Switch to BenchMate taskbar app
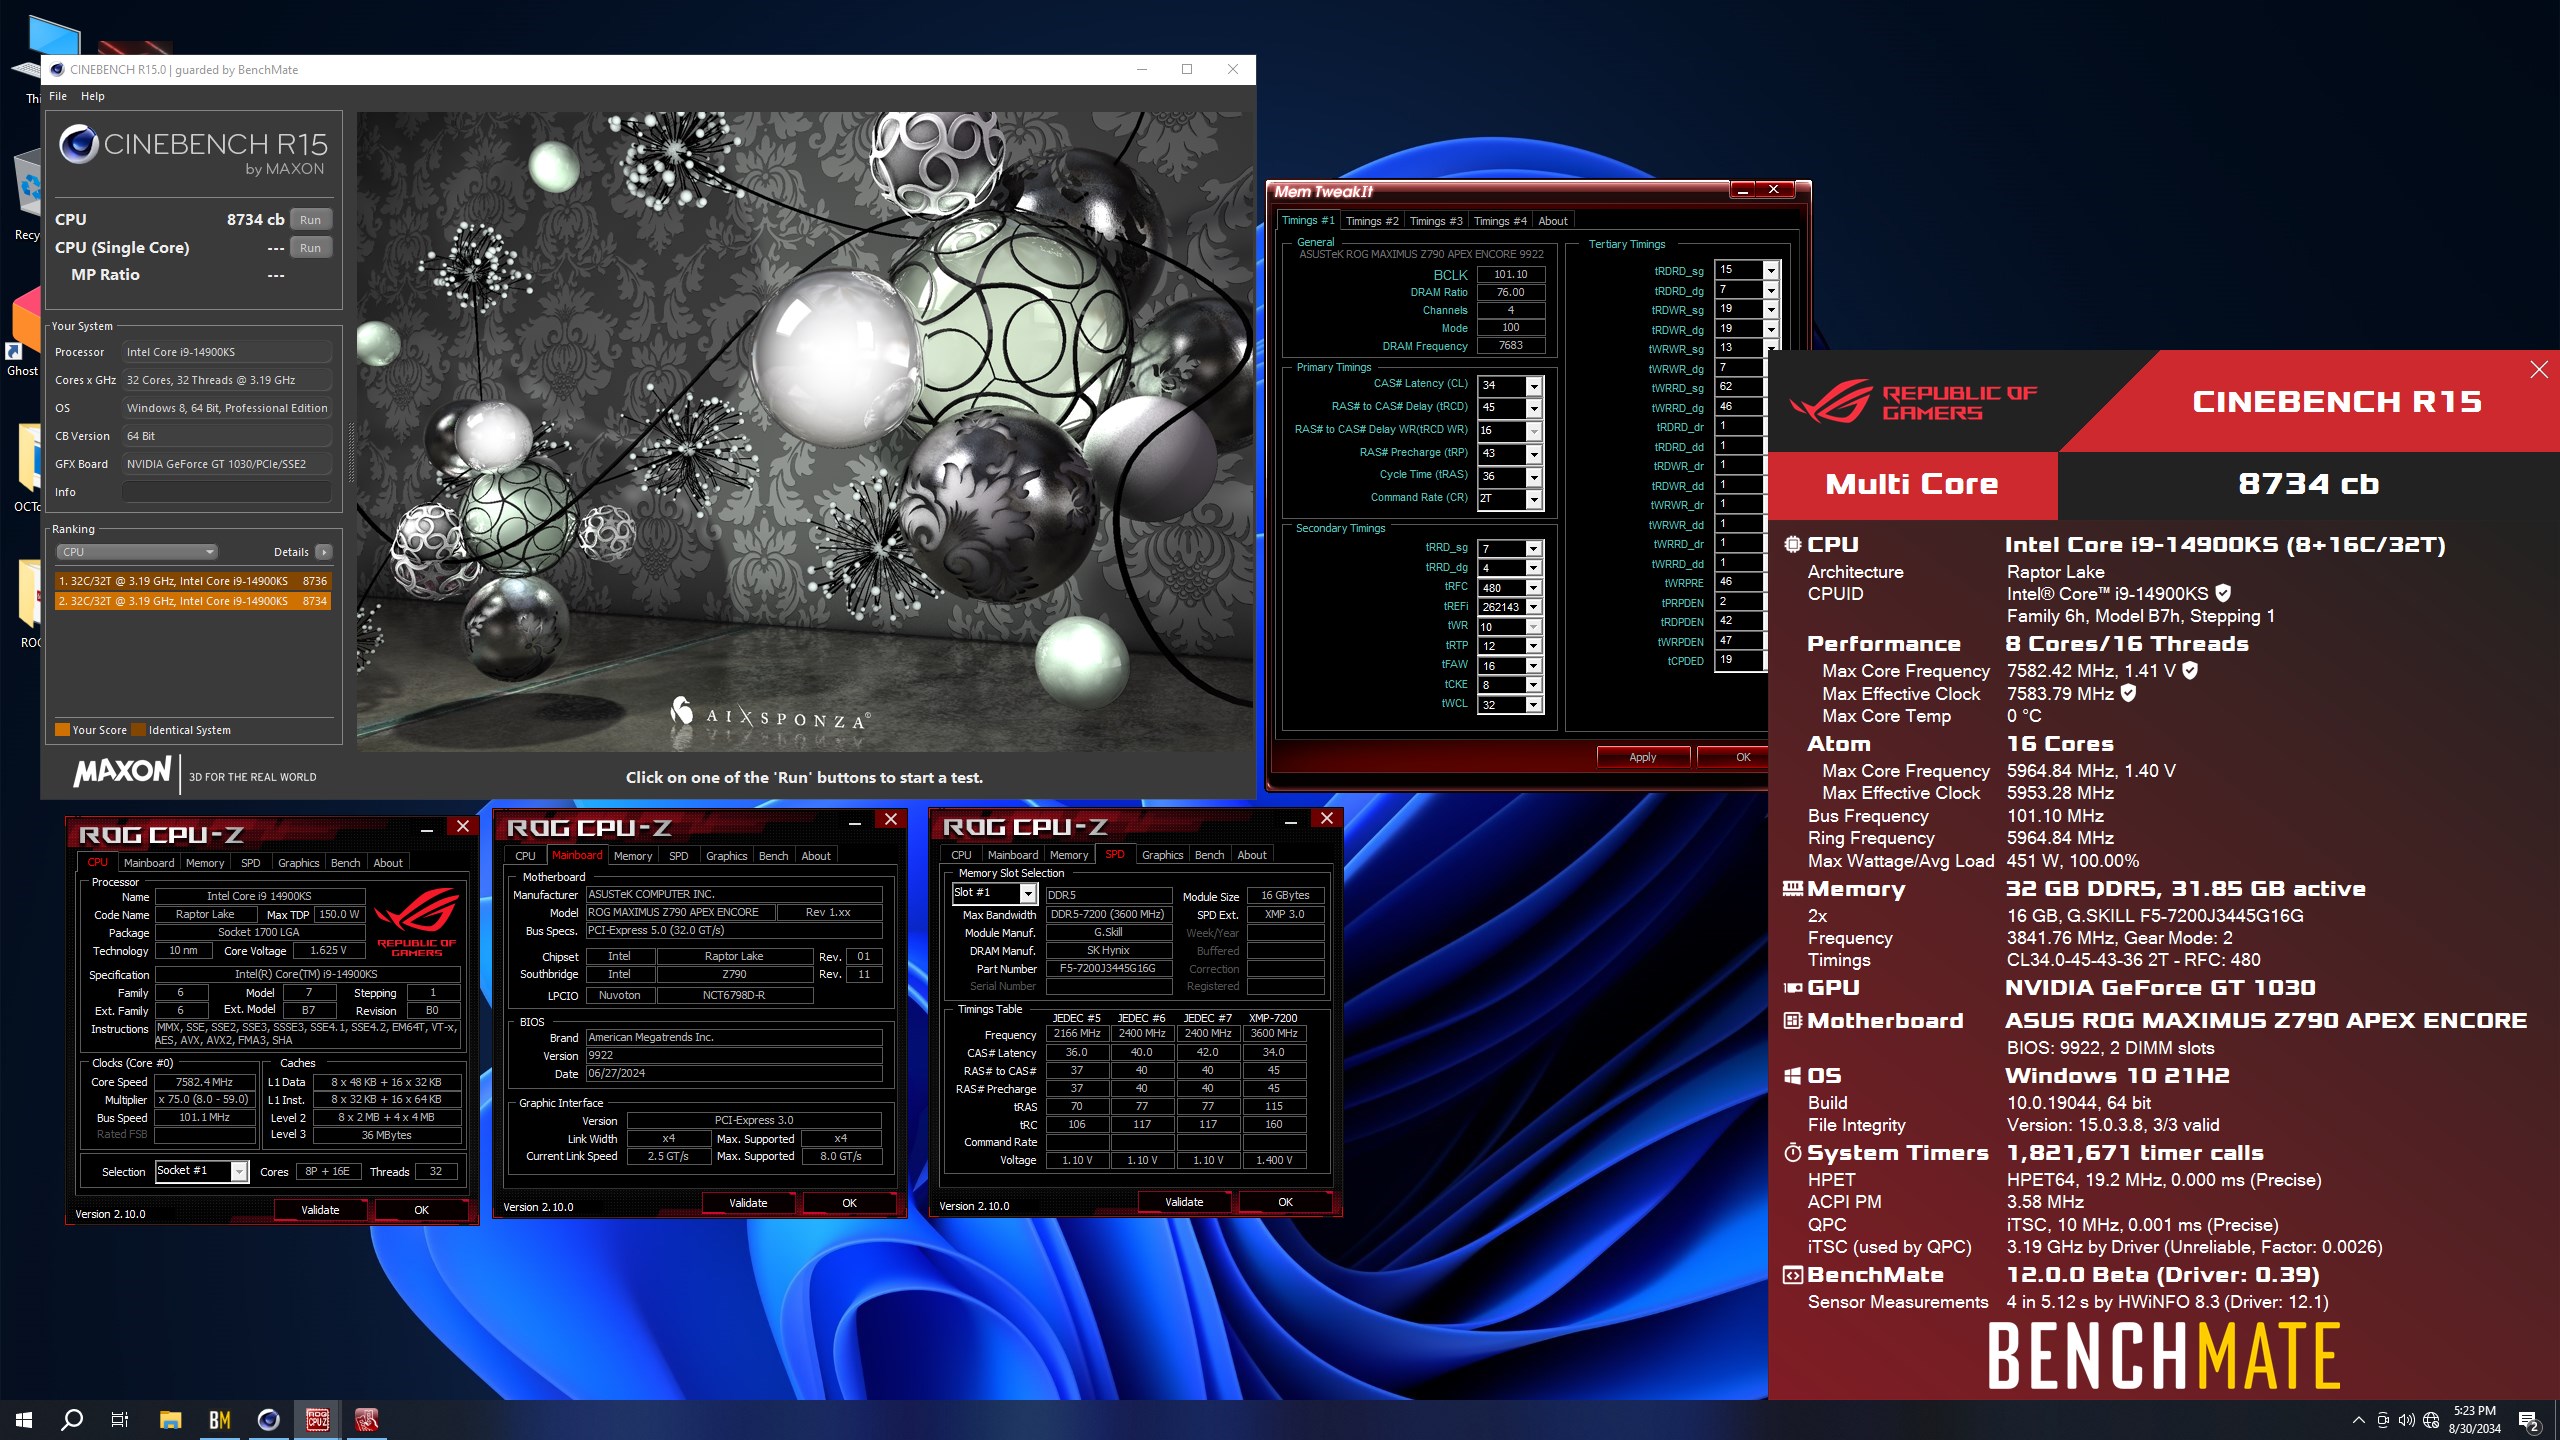The width and height of the screenshot is (2560, 1440). (219, 1419)
